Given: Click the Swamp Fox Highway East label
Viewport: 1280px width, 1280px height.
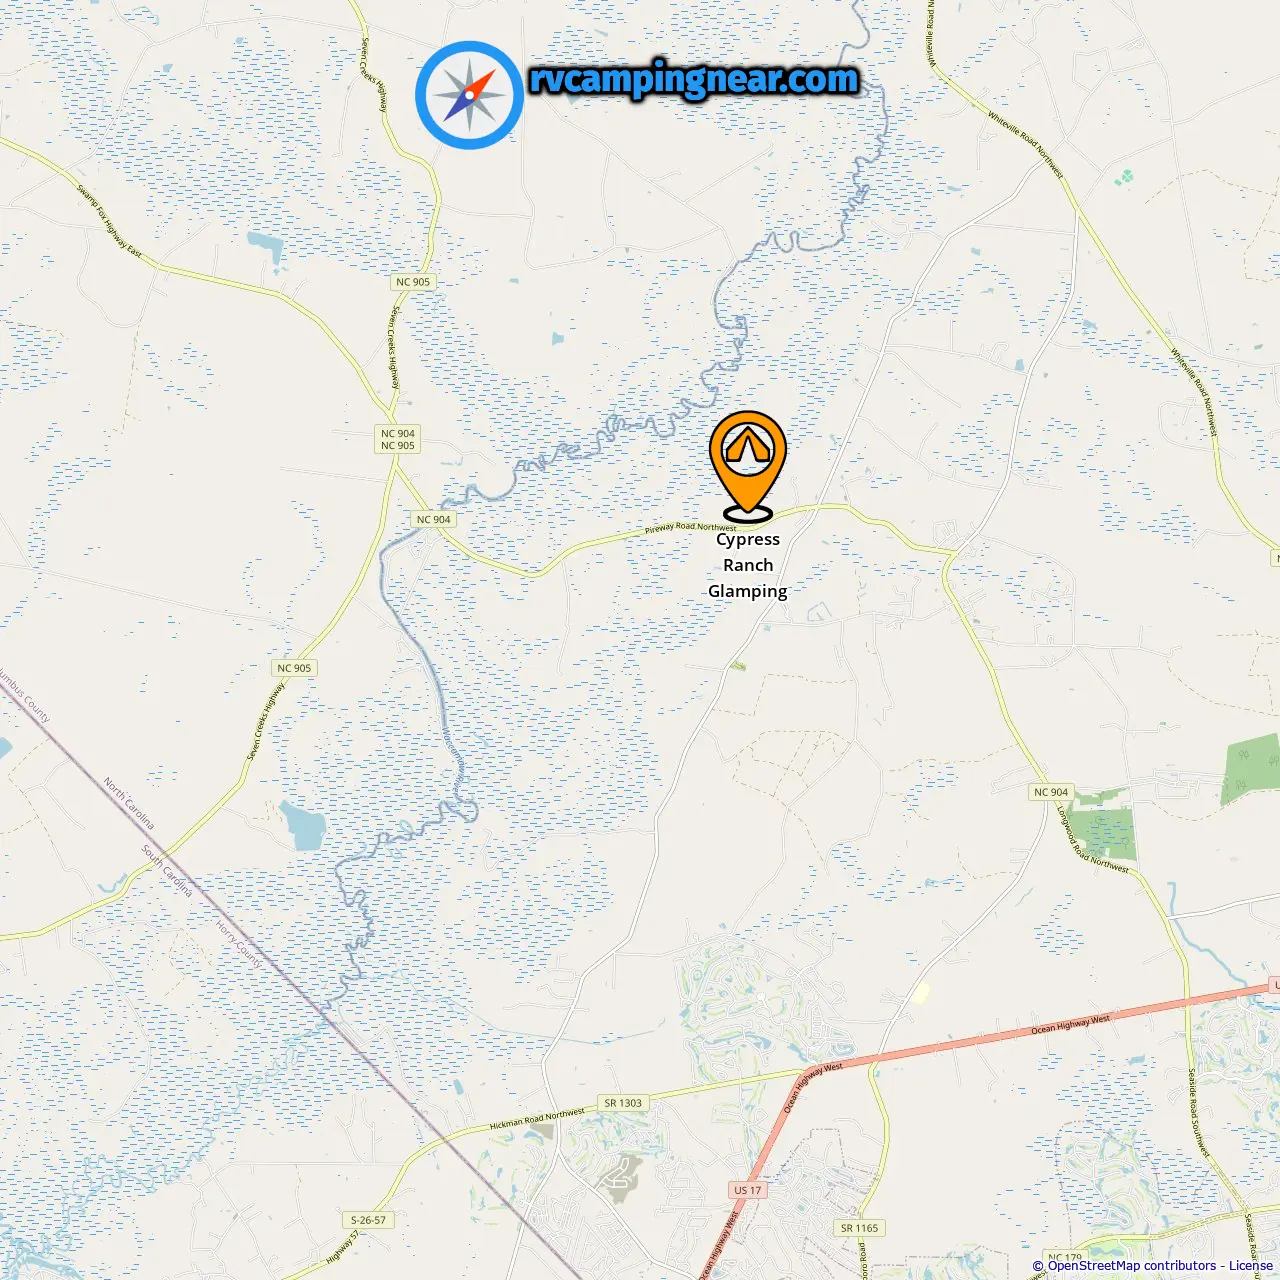Looking at the screenshot, I should pyautogui.click(x=109, y=221).
